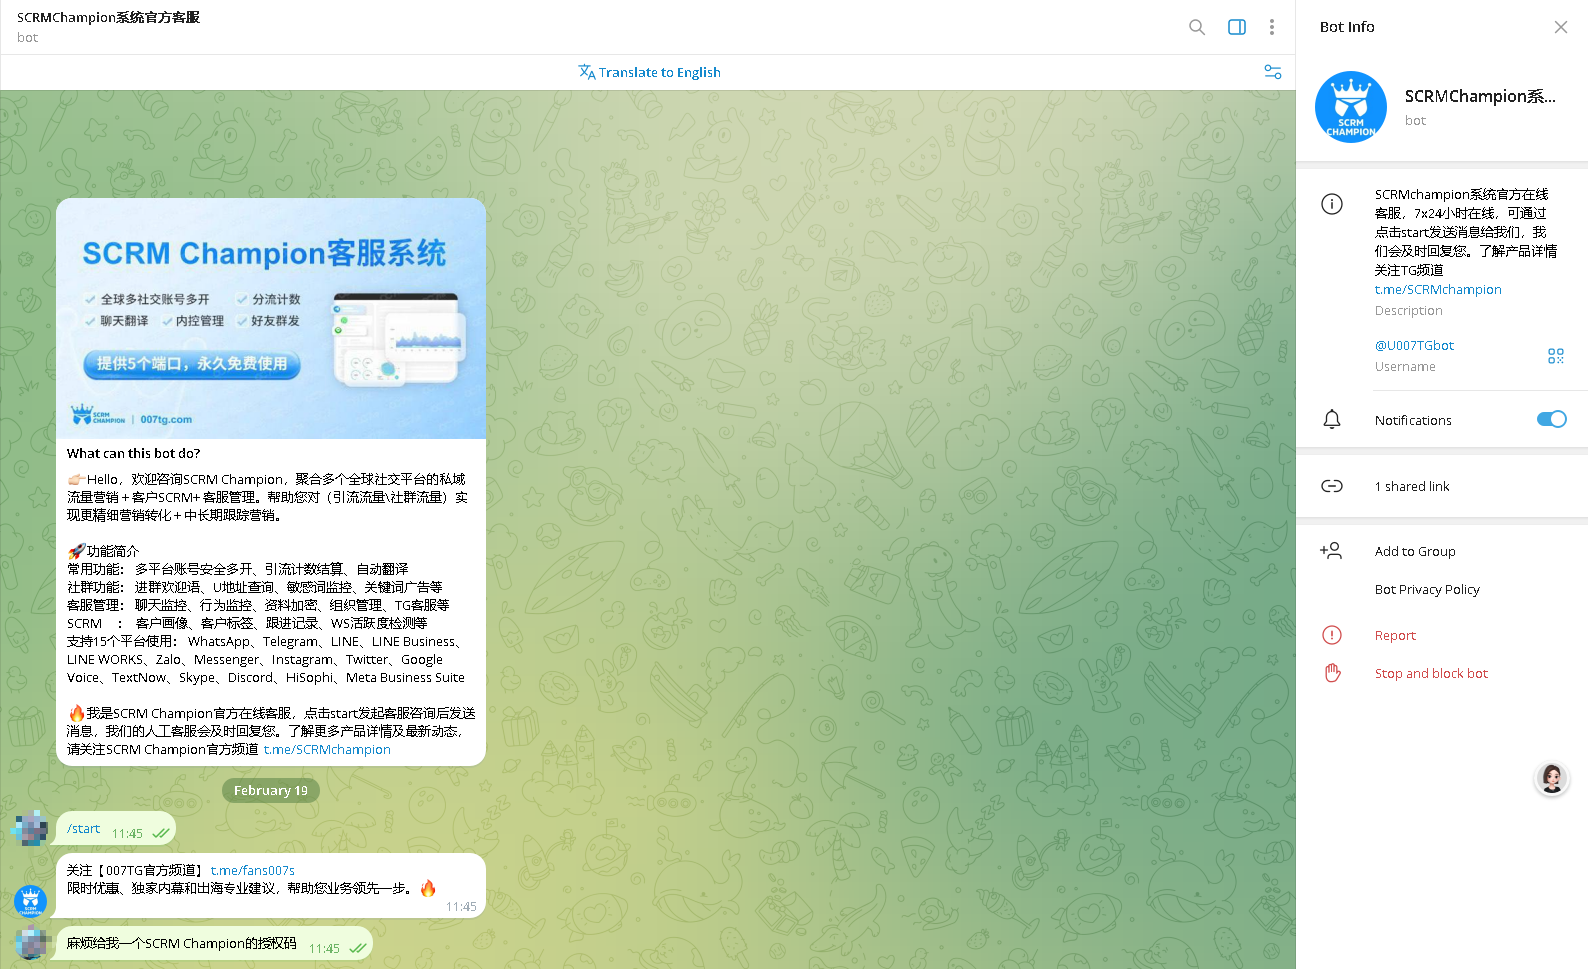Image resolution: width=1588 pixels, height=969 pixels.
Task: Select Add to Group
Action: tap(1414, 551)
